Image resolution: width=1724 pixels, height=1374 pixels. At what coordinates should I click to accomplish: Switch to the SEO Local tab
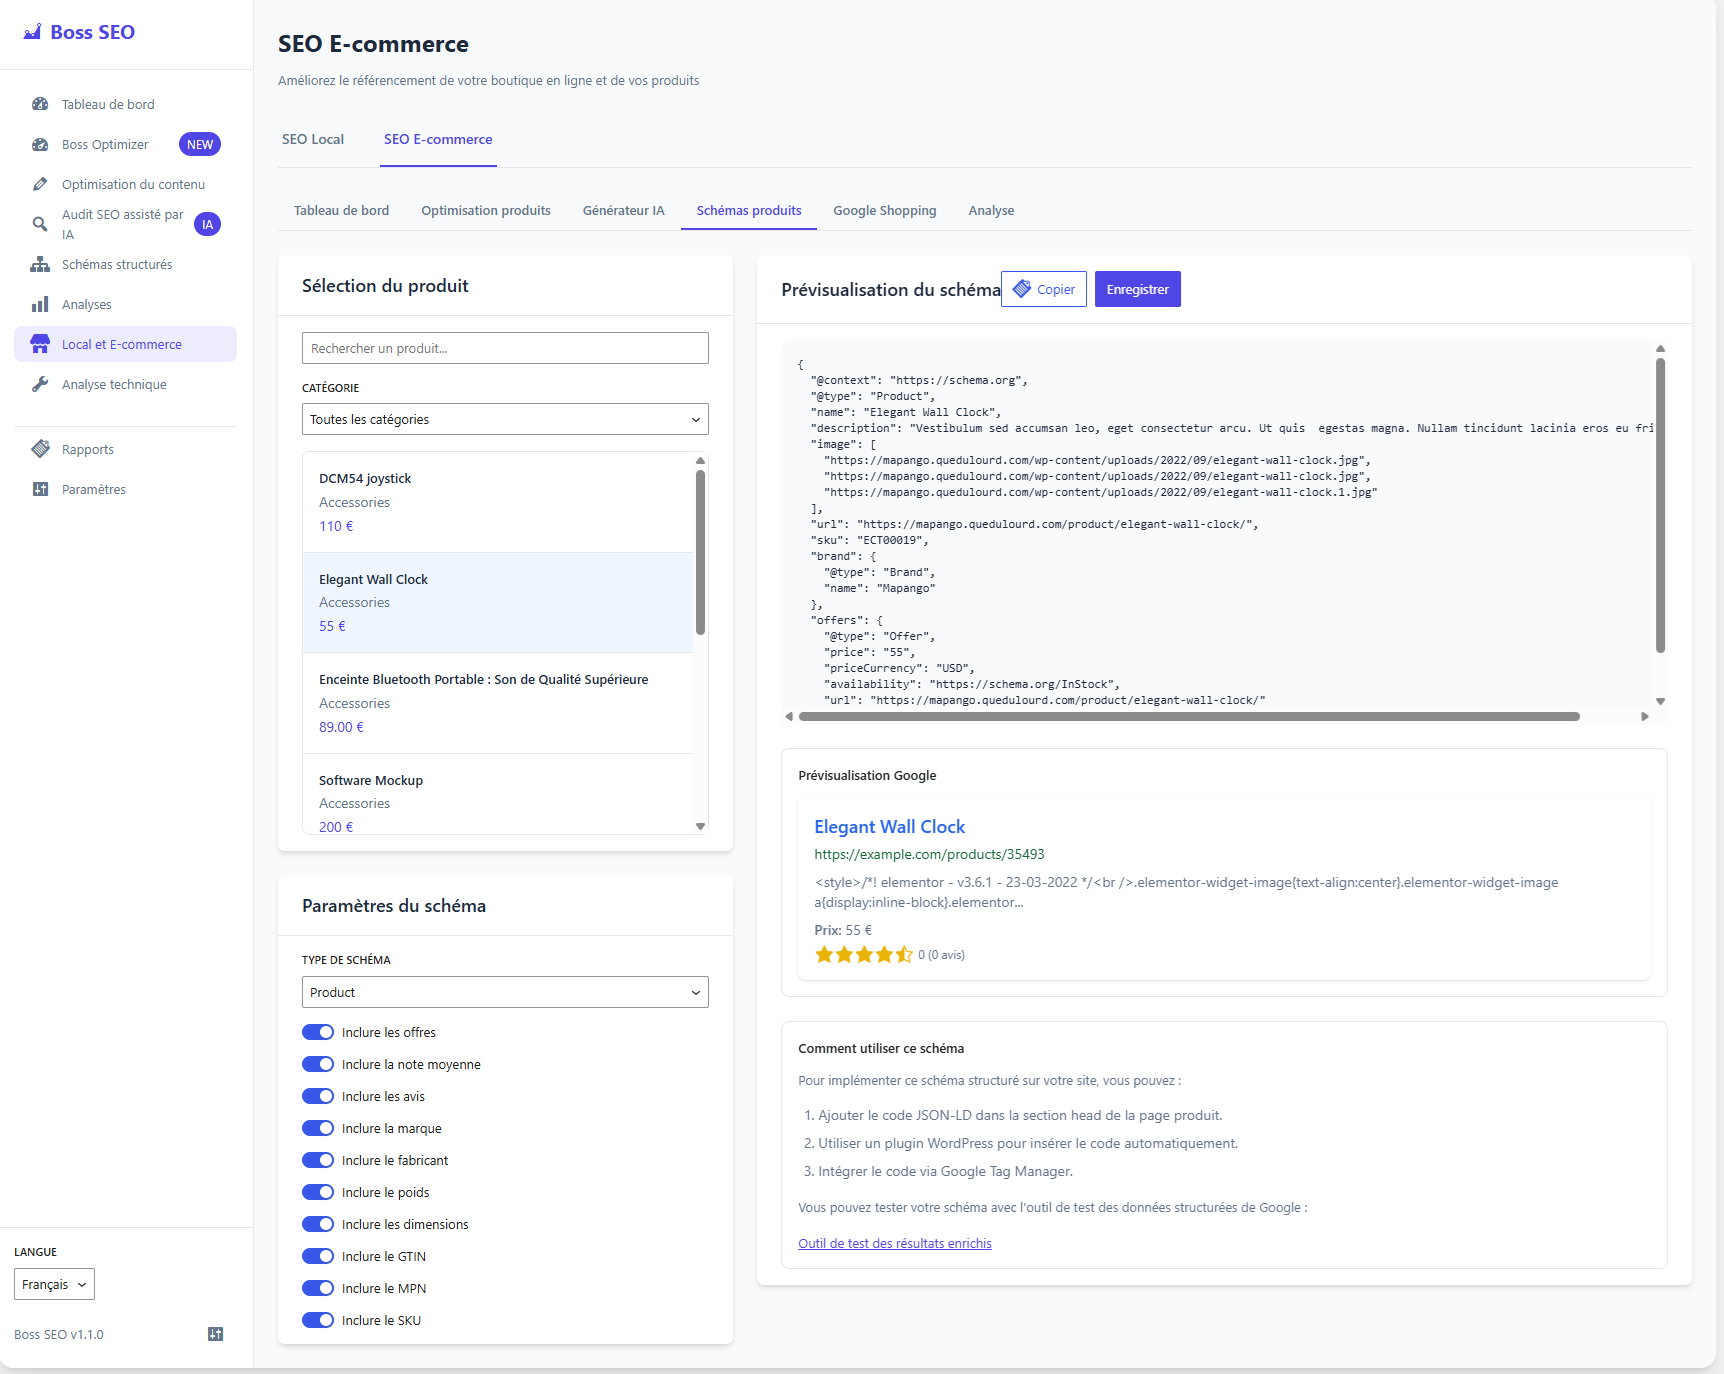[x=313, y=139]
